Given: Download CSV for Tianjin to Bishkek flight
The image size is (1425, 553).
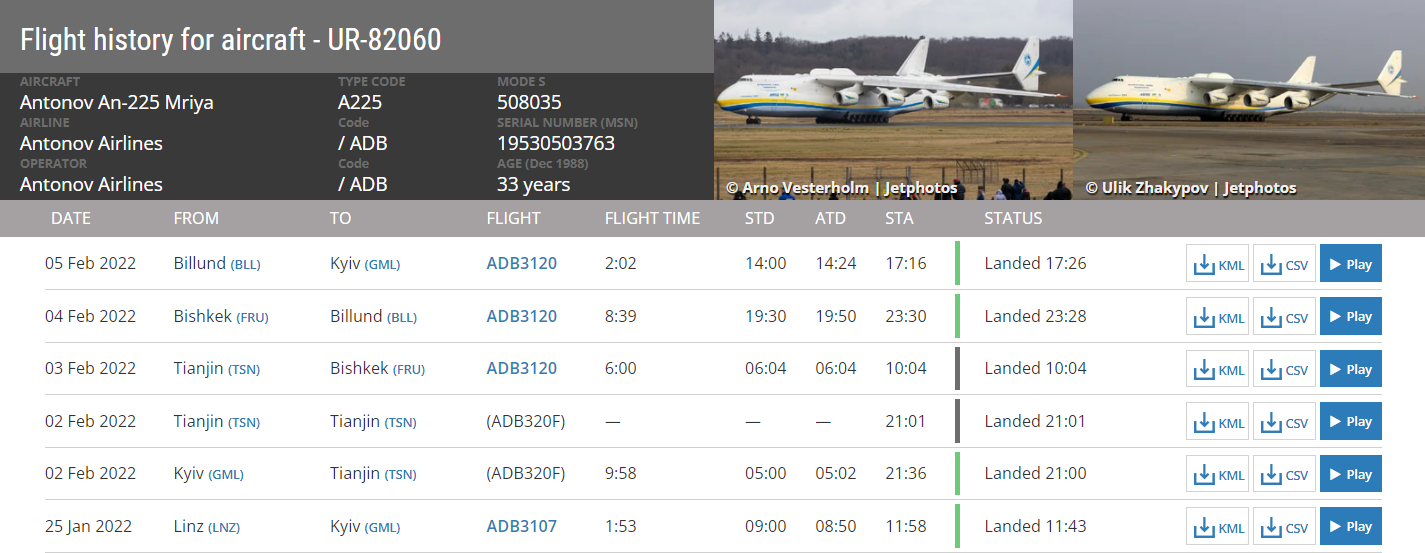Looking at the screenshot, I should 1284,369.
